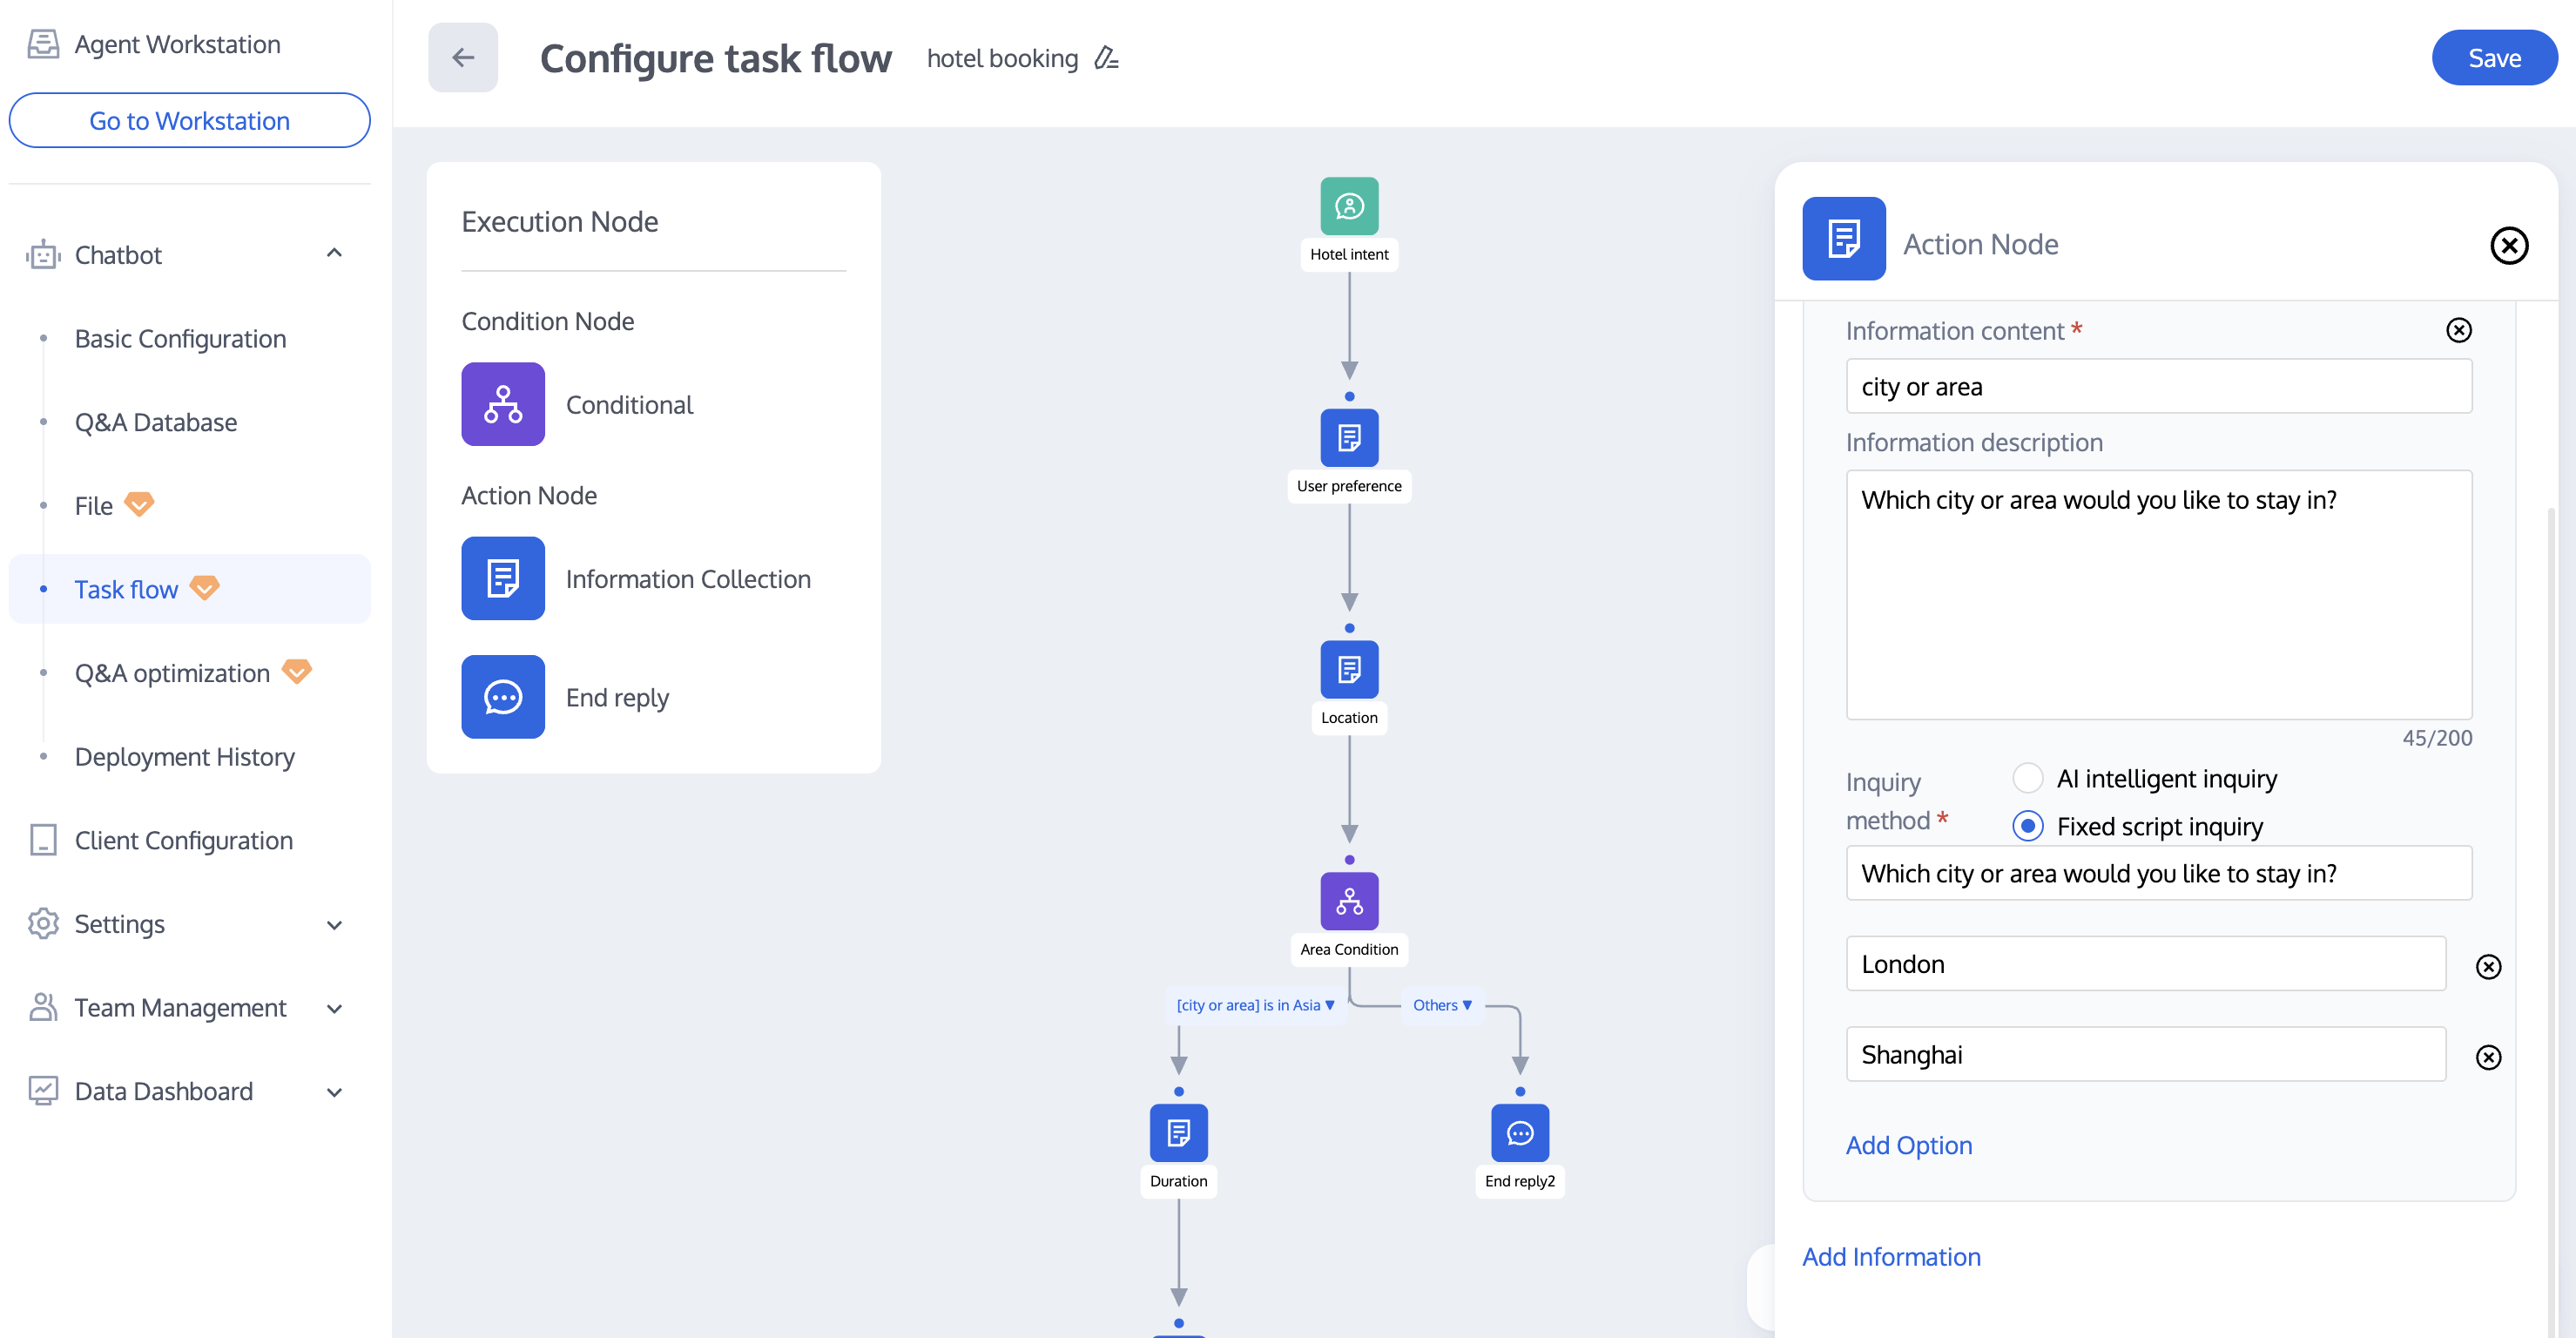The image size is (2576, 1338).
Task: Select the End reply palette icon
Action: point(503,697)
